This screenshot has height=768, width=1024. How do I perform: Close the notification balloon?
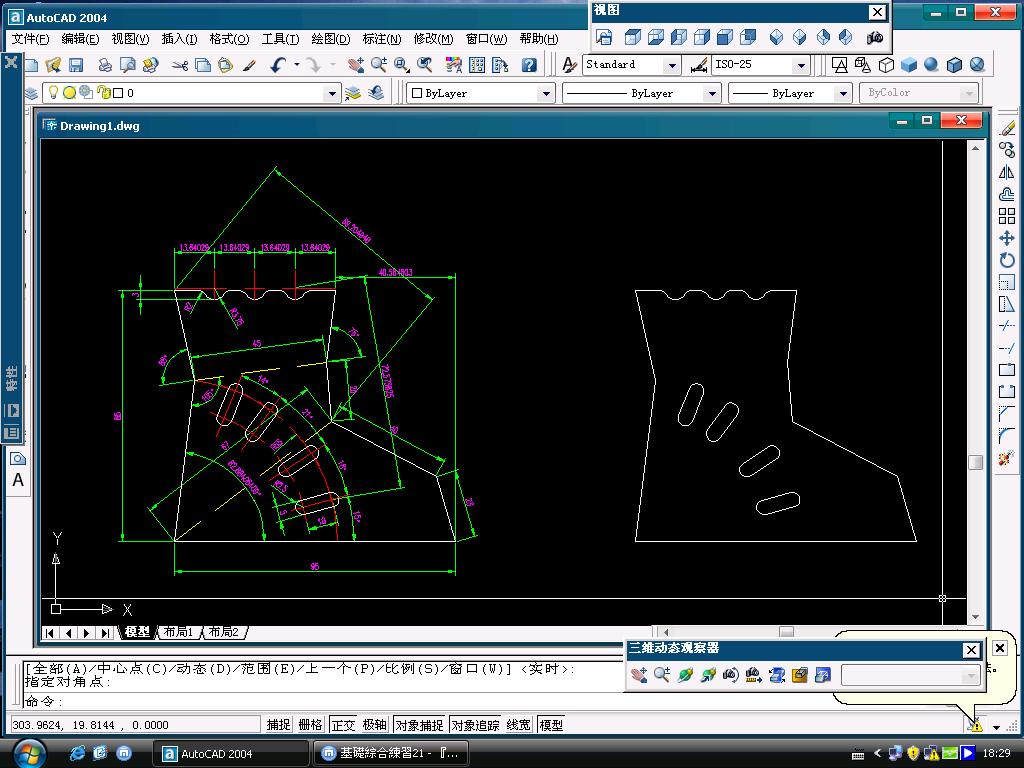coord(1000,648)
